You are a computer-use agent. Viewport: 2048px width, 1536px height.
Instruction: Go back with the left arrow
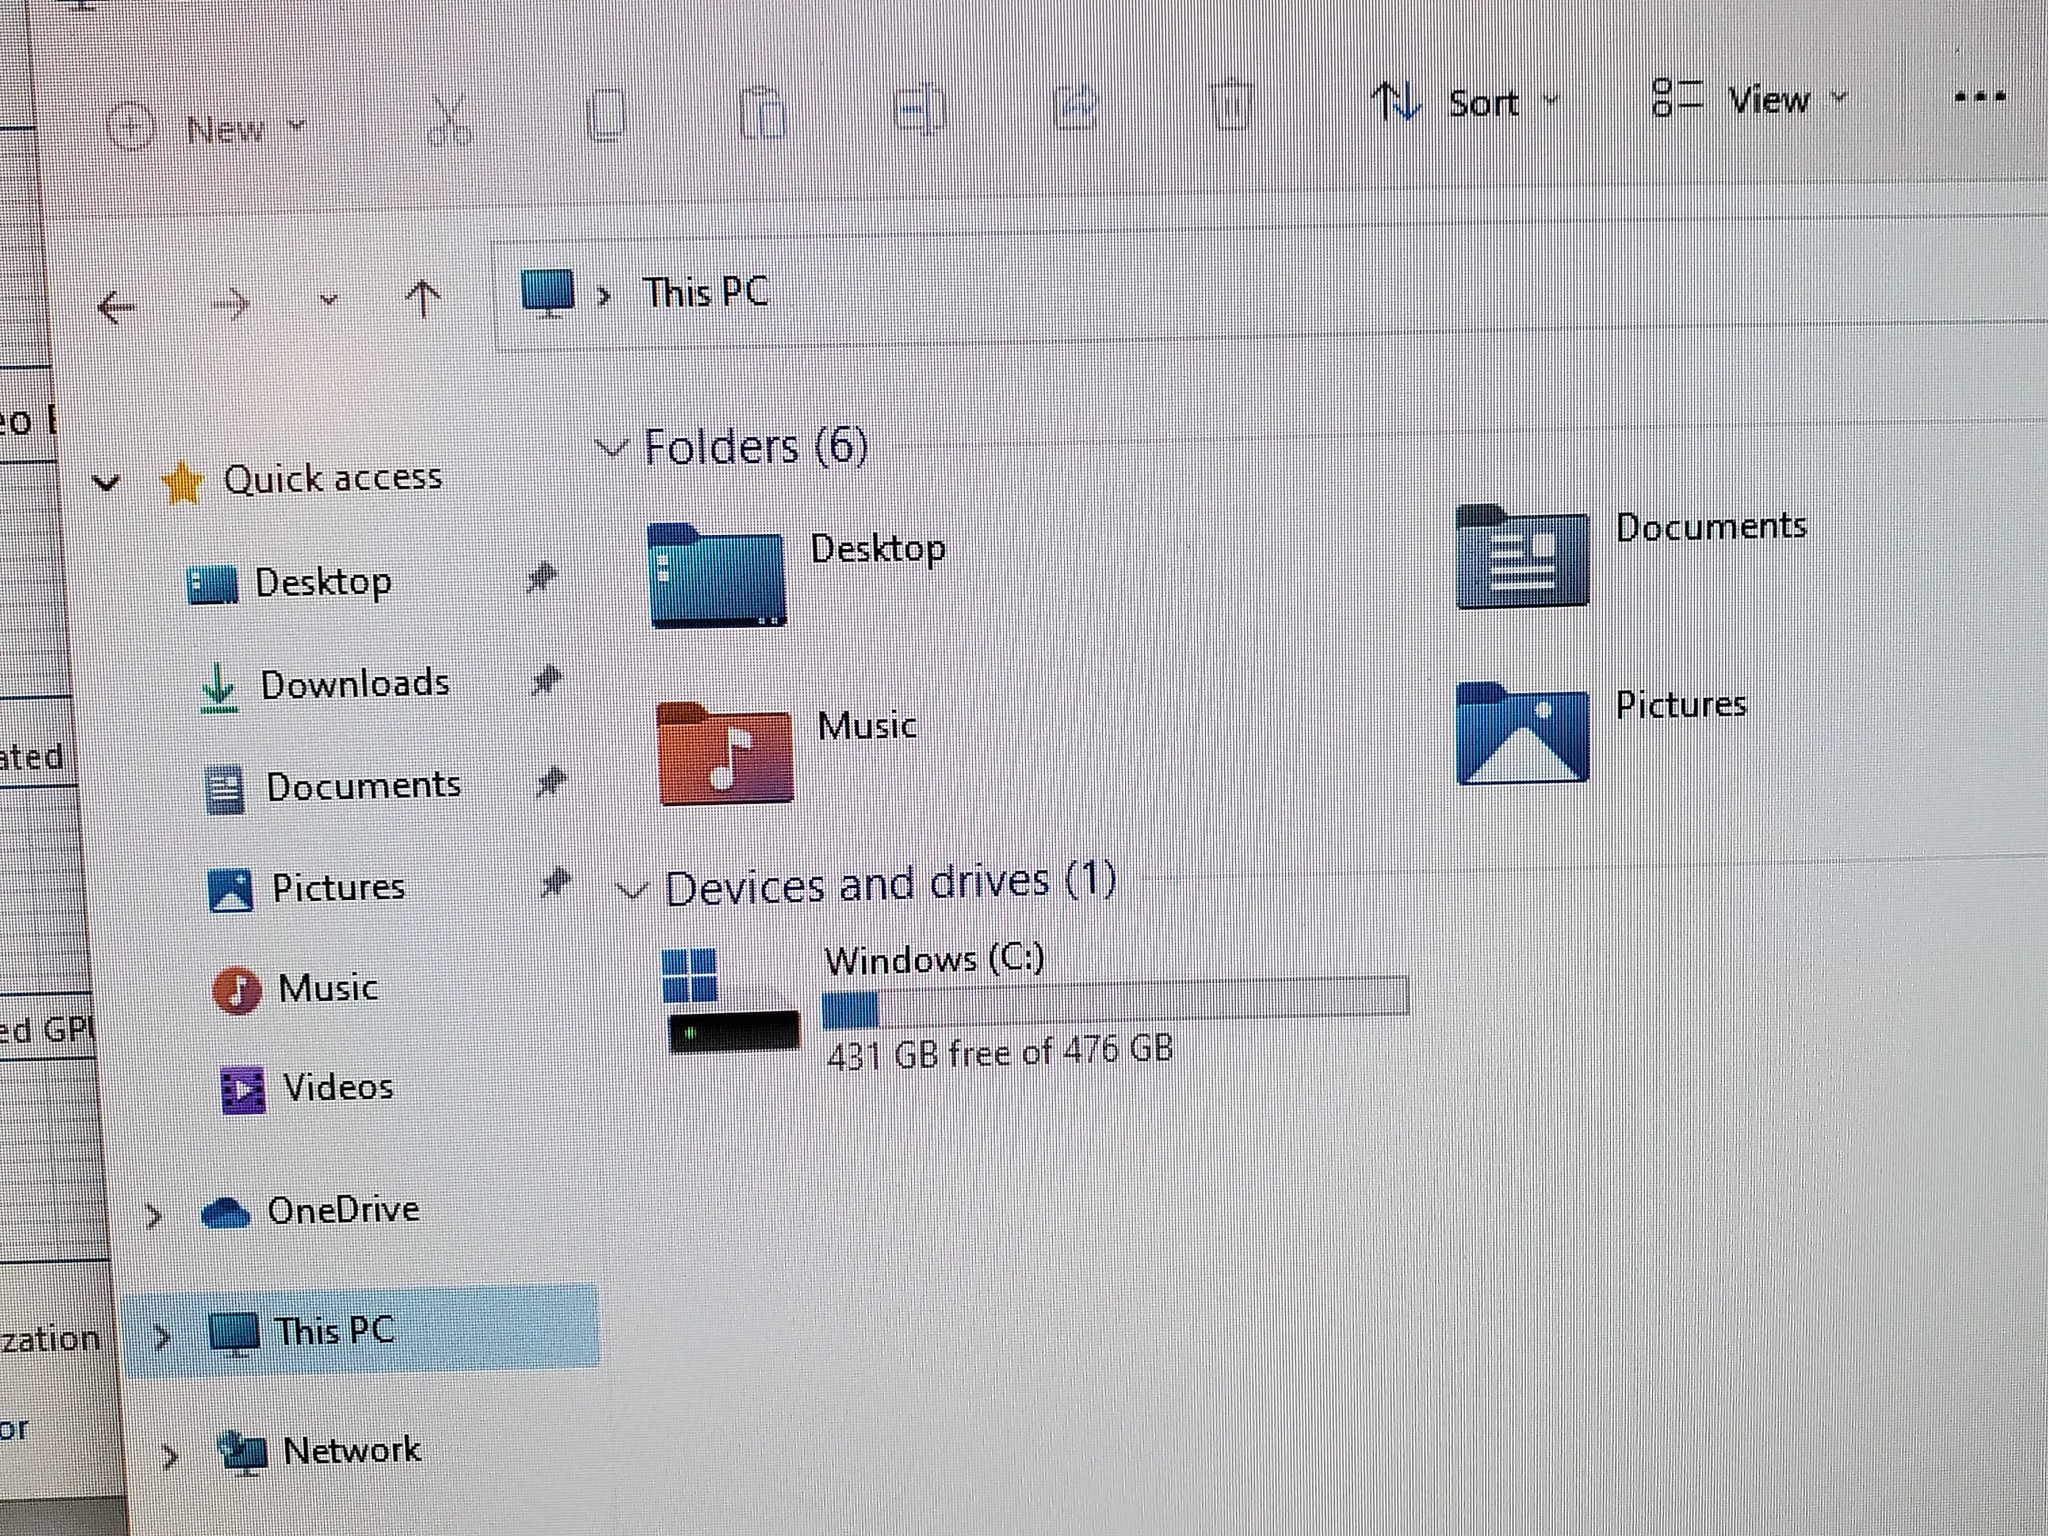point(117,306)
